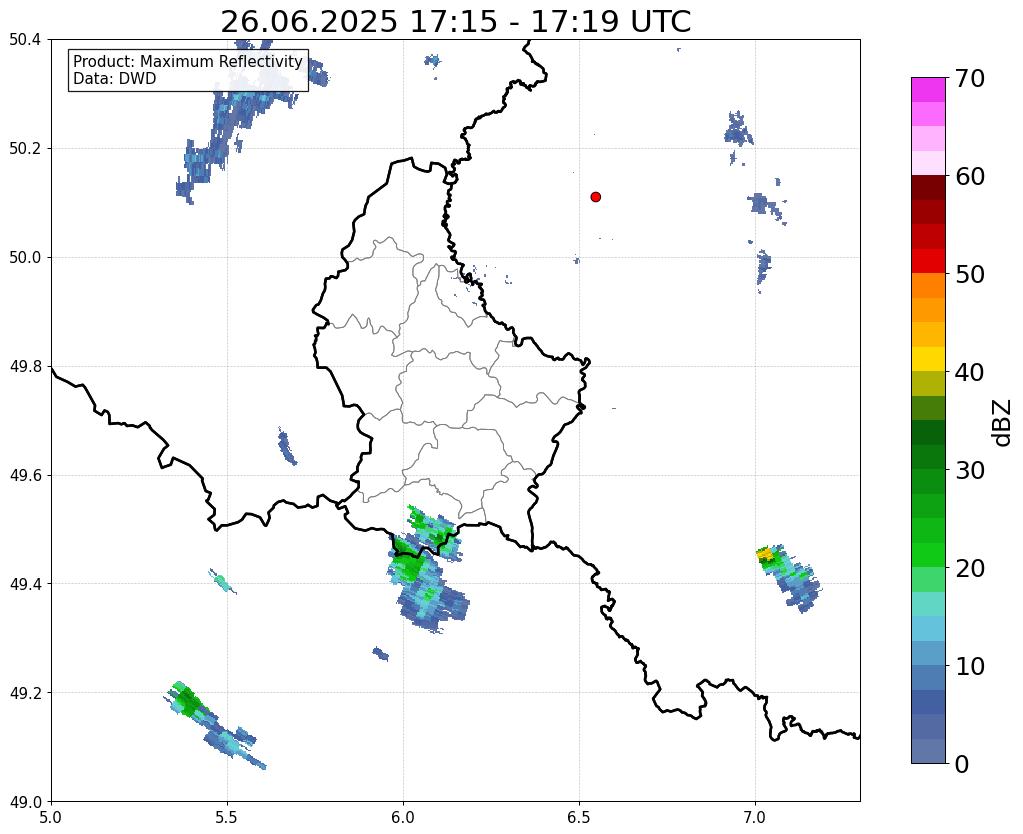This screenshot has height=834, width=1023.
Task: Click the latitude axis label 49.0
Action: coord(25,802)
